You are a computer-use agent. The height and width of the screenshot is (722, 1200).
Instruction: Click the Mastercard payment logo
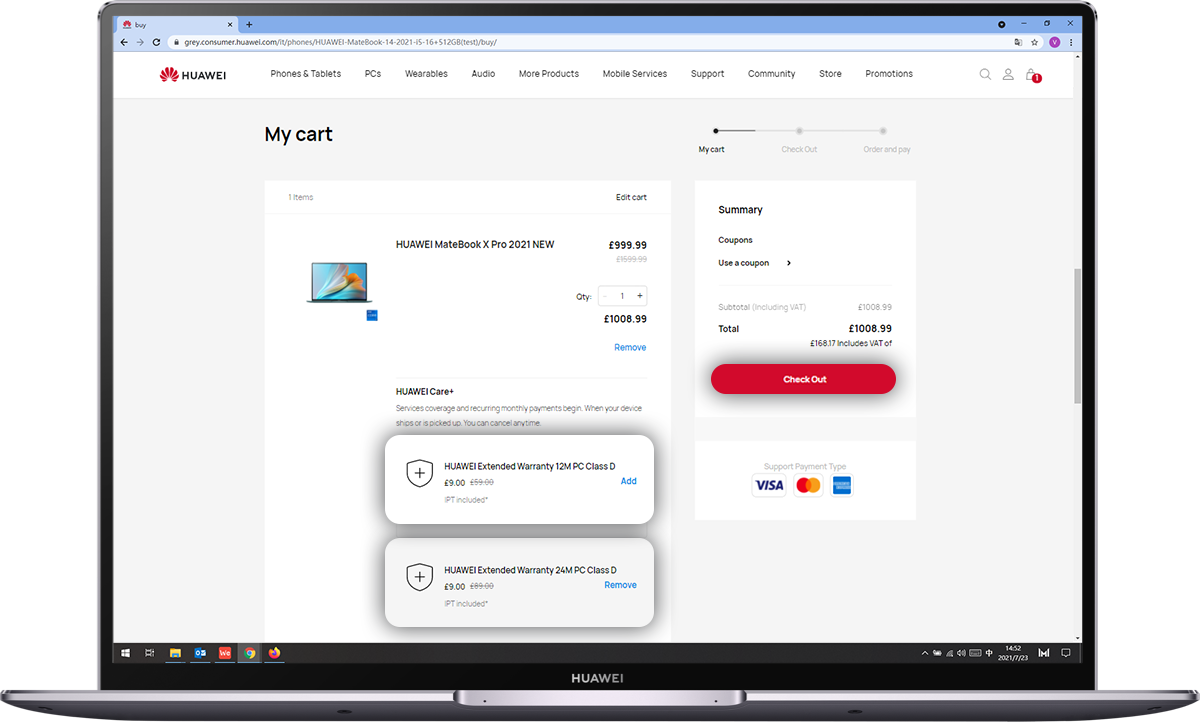[808, 485]
